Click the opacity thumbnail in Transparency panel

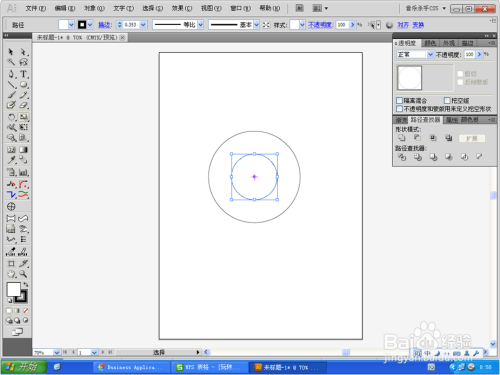409,78
